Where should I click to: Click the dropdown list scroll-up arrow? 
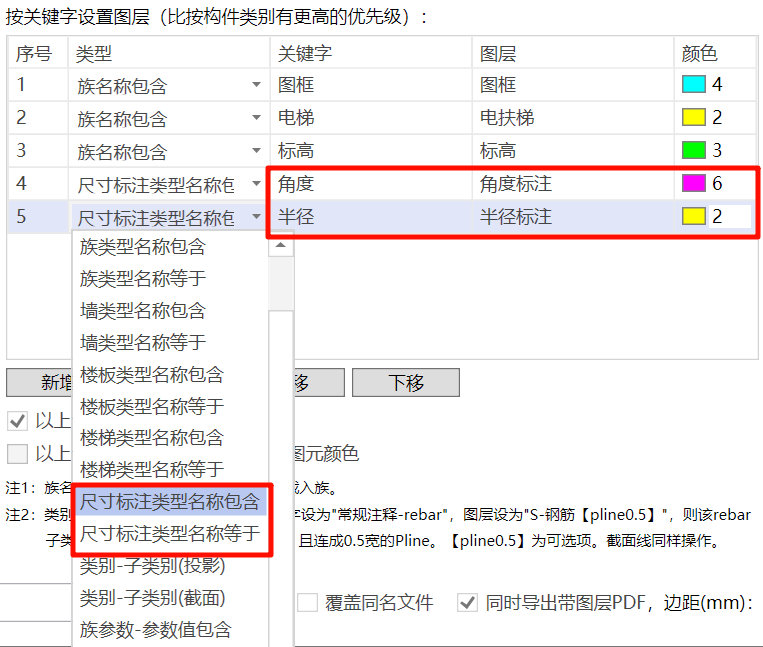click(x=281, y=245)
